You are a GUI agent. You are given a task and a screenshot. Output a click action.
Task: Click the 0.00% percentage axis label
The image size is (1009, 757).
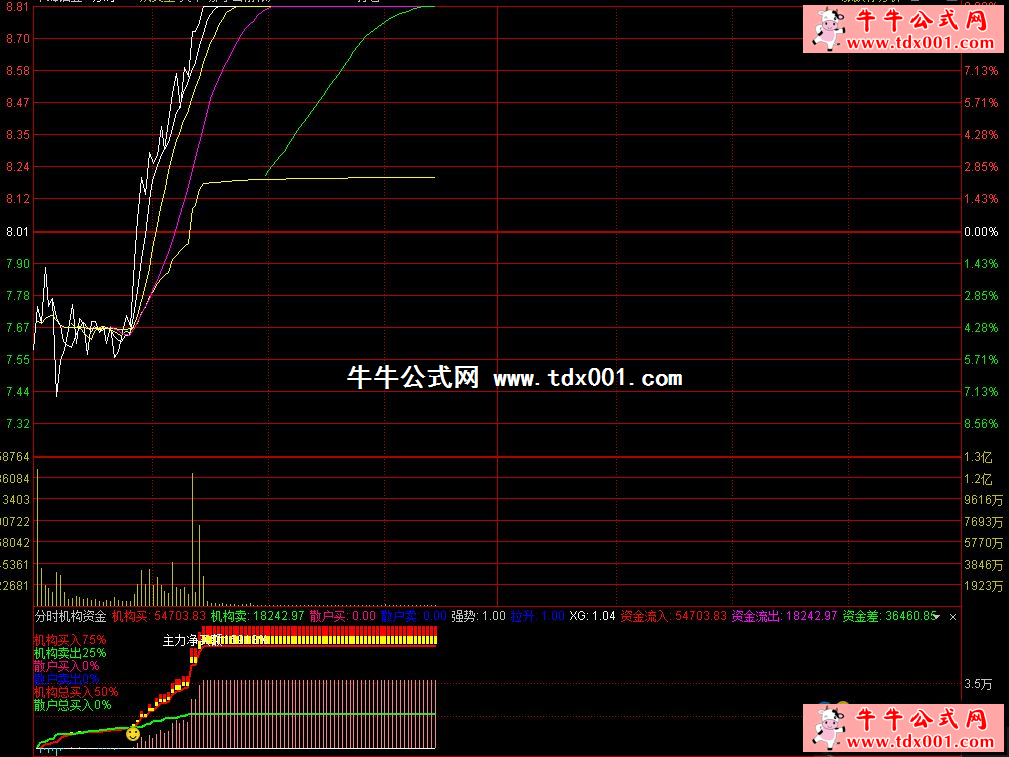pyautogui.click(x=981, y=231)
